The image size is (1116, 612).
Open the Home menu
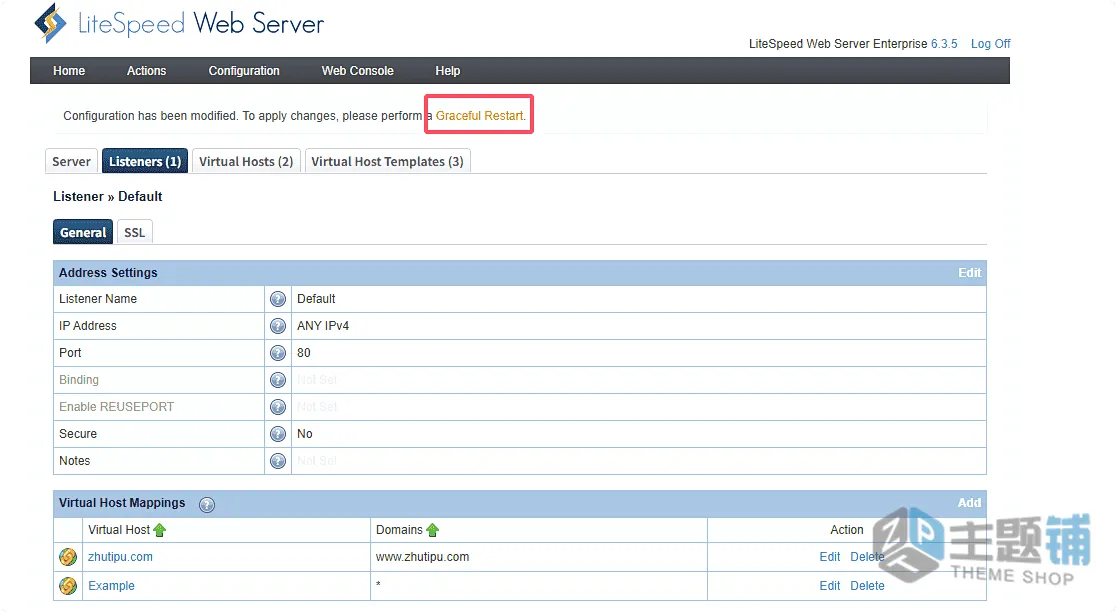point(69,71)
